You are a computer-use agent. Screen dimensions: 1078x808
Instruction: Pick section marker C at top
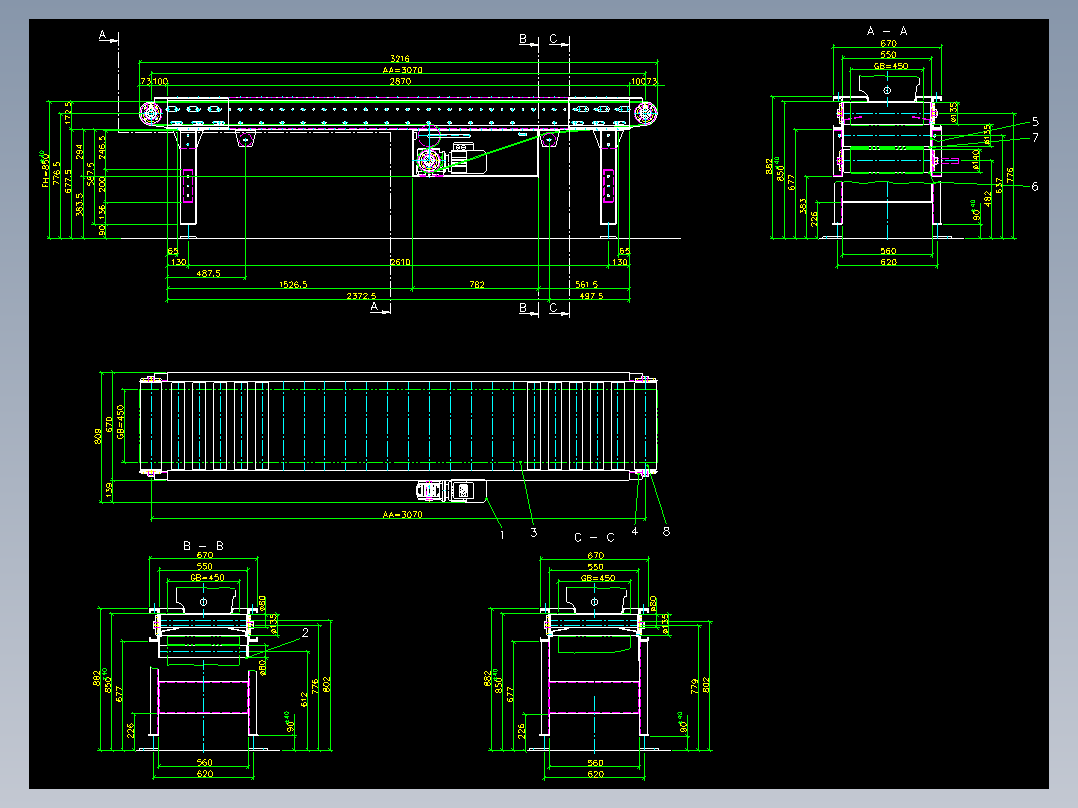[x=553, y=39]
